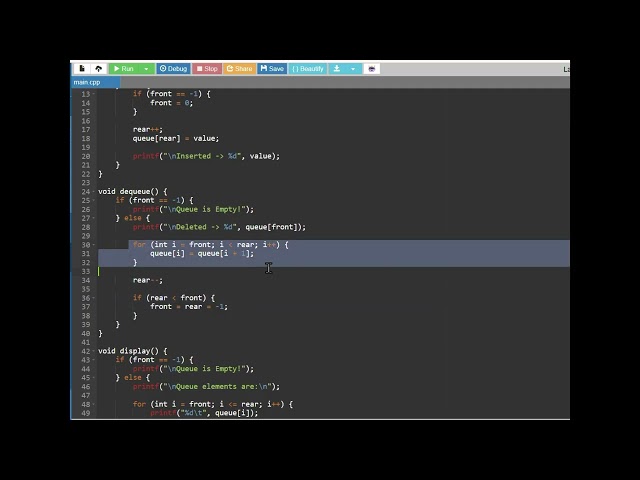This screenshot has width=640, height=480.
Task: Click the Stop button
Action: pos(207,69)
